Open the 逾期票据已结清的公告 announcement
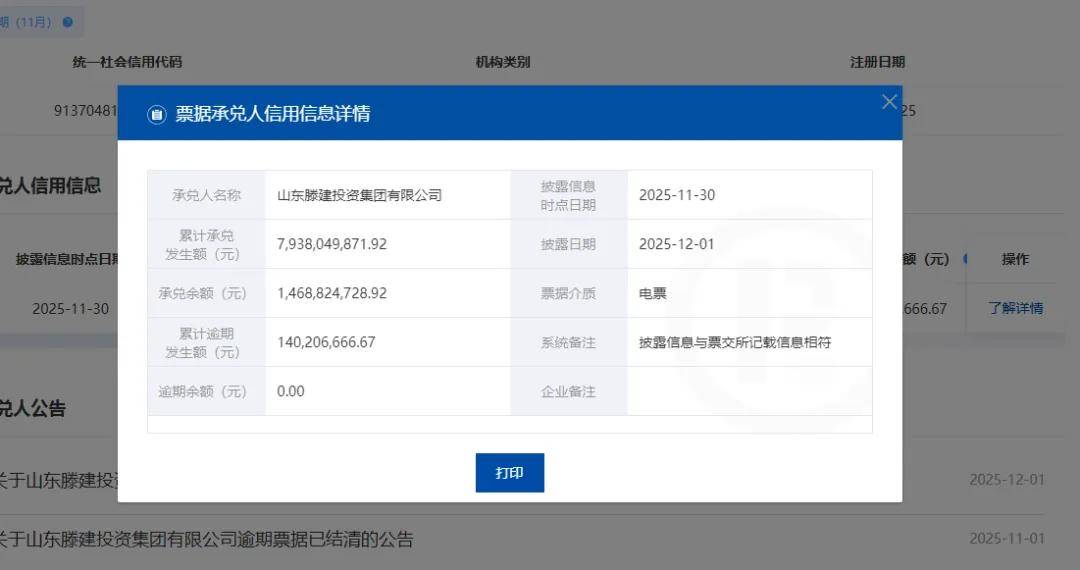The width and height of the screenshot is (1080, 570). pos(206,540)
